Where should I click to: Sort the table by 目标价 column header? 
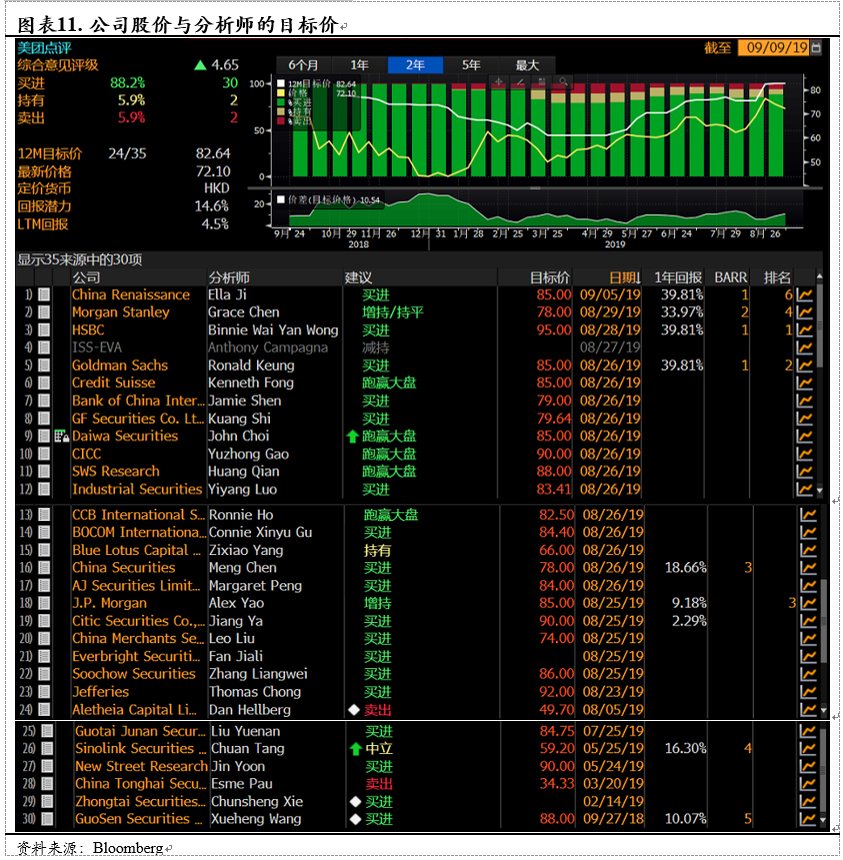coord(550,278)
